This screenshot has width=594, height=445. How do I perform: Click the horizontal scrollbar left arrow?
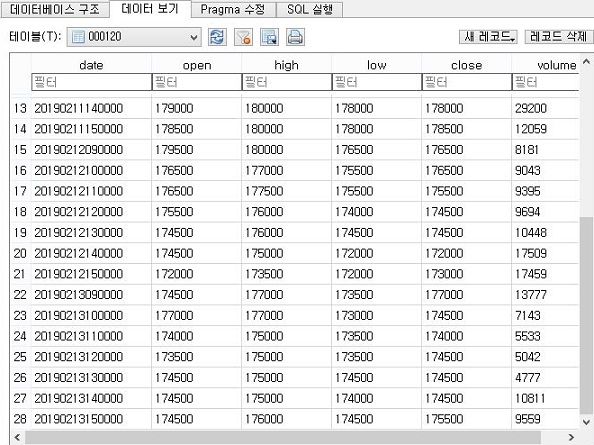click(x=17, y=438)
